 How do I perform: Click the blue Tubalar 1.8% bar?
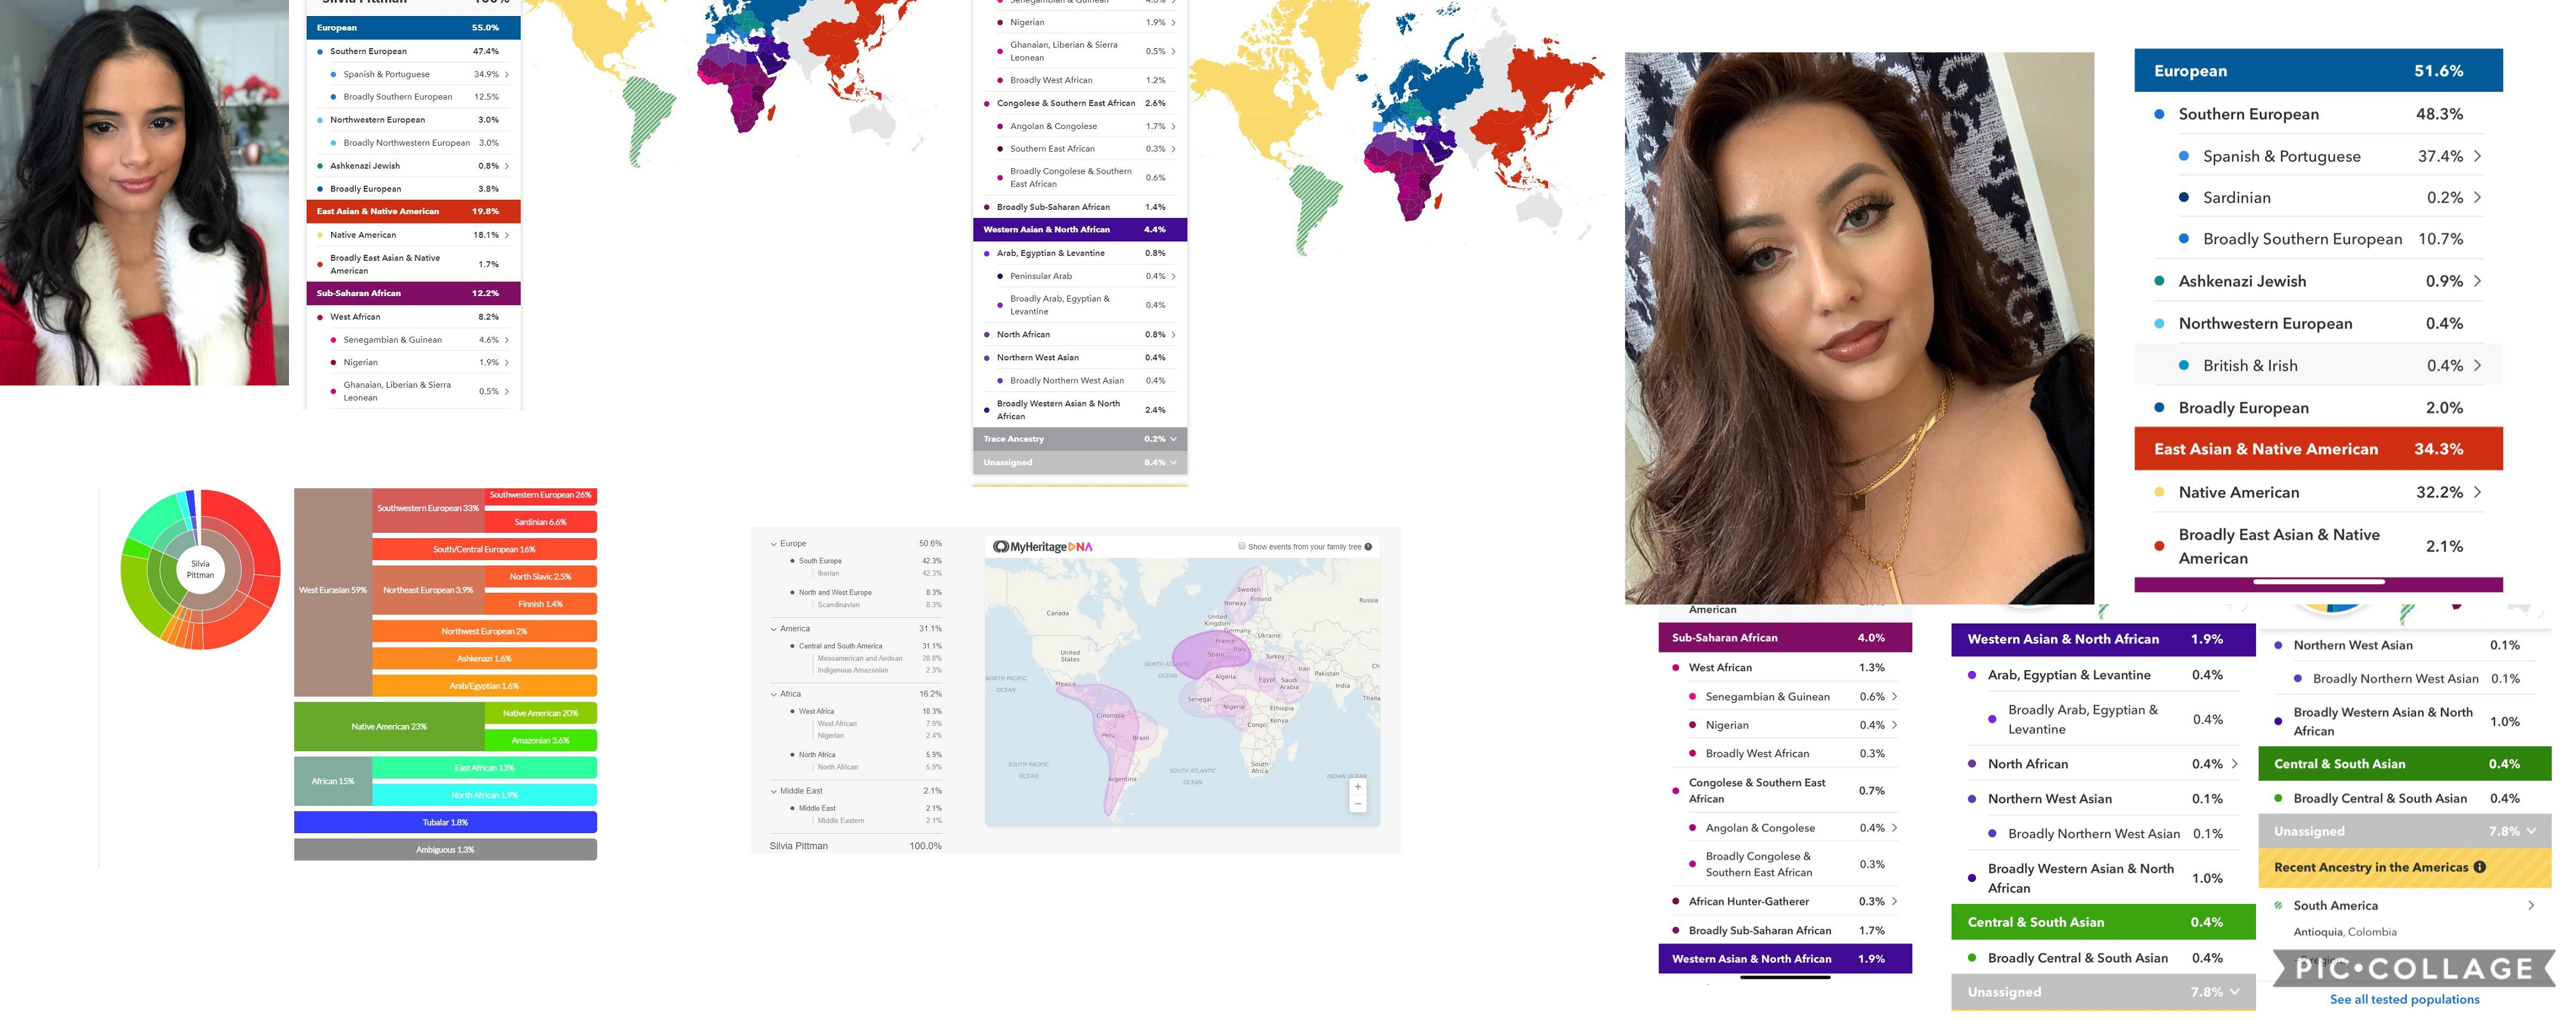click(x=445, y=822)
